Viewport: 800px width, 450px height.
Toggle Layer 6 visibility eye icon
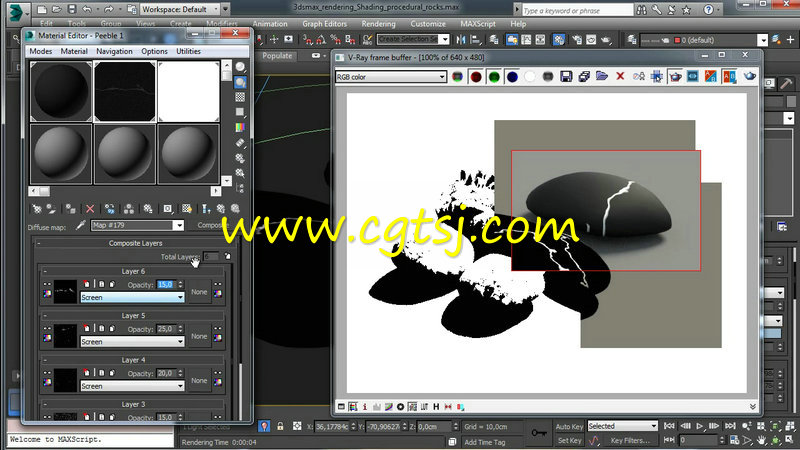tap(47, 285)
